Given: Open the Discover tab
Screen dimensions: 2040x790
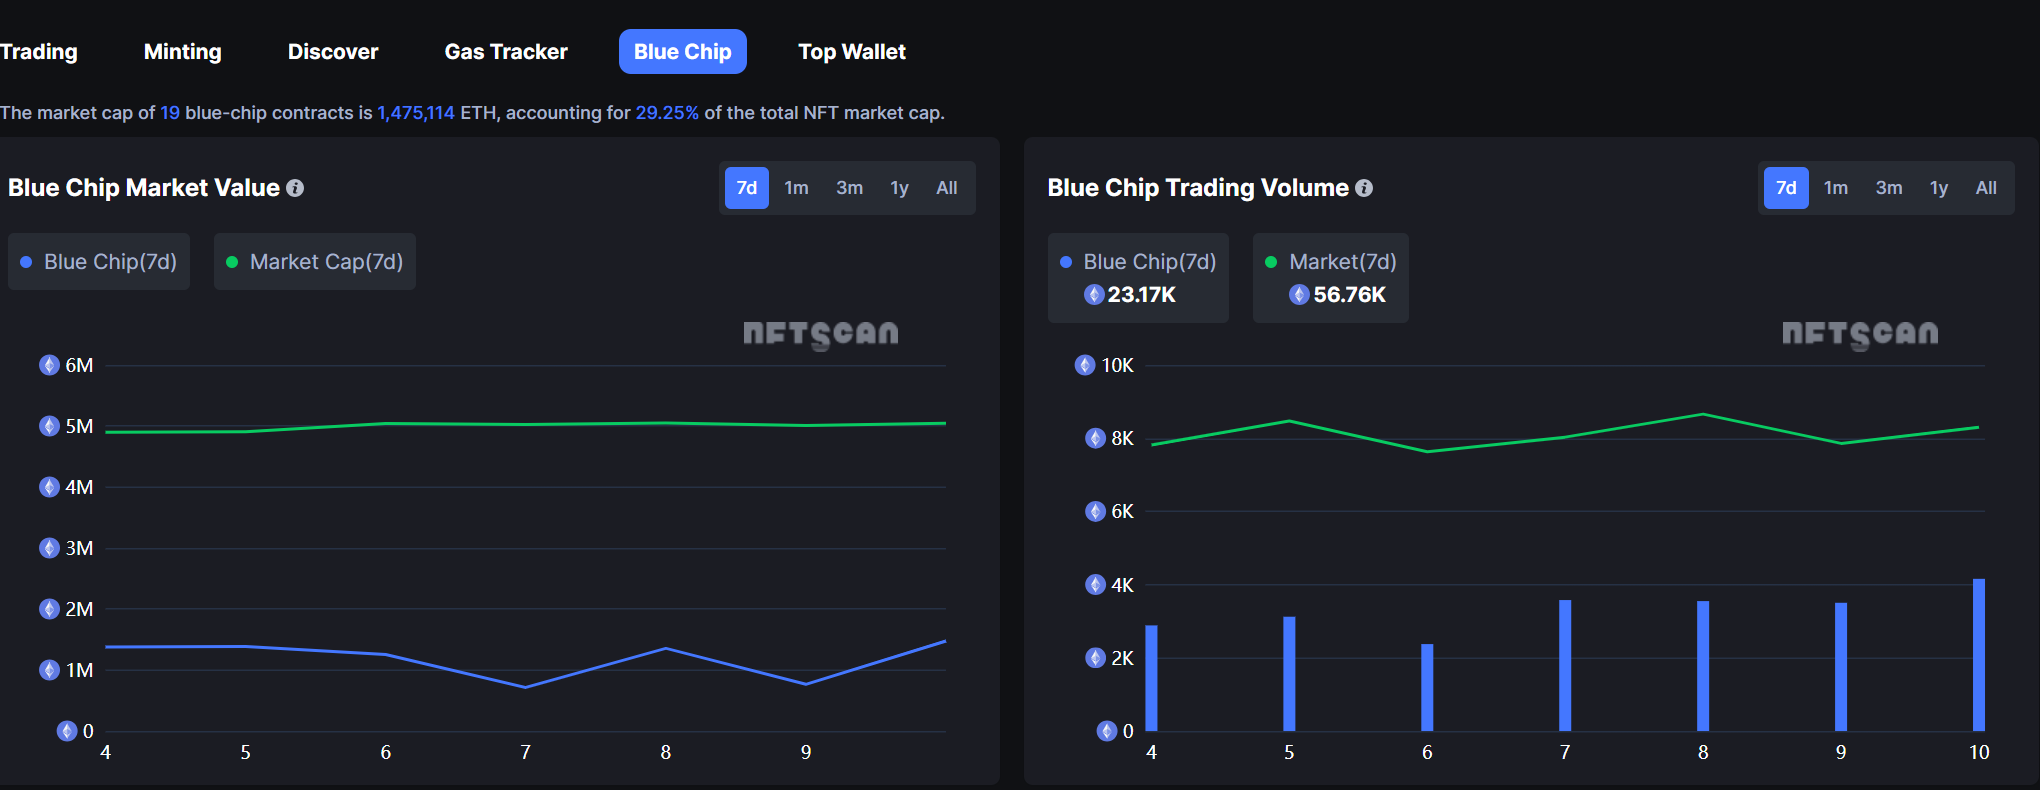Looking at the screenshot, I should pyautogui.click(x=333, y=52).
